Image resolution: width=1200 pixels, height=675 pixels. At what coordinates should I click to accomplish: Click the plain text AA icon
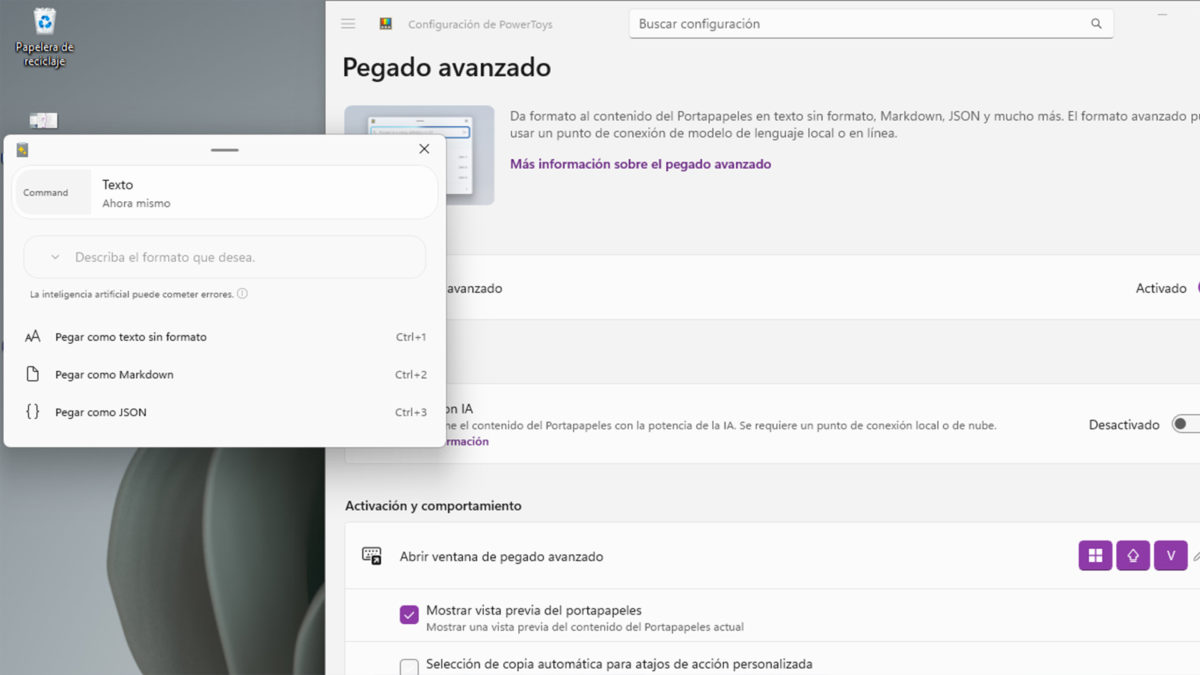coord(33,337)
